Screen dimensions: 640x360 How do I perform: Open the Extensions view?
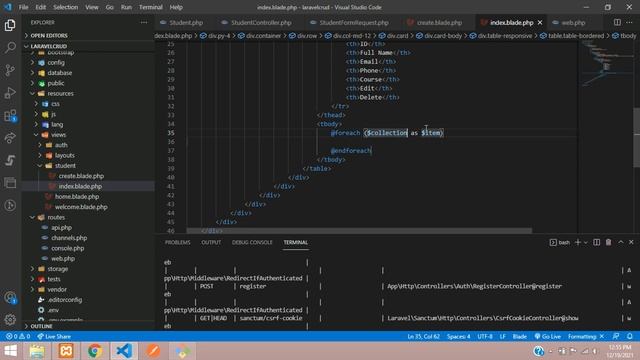click(x=10, y=116)
